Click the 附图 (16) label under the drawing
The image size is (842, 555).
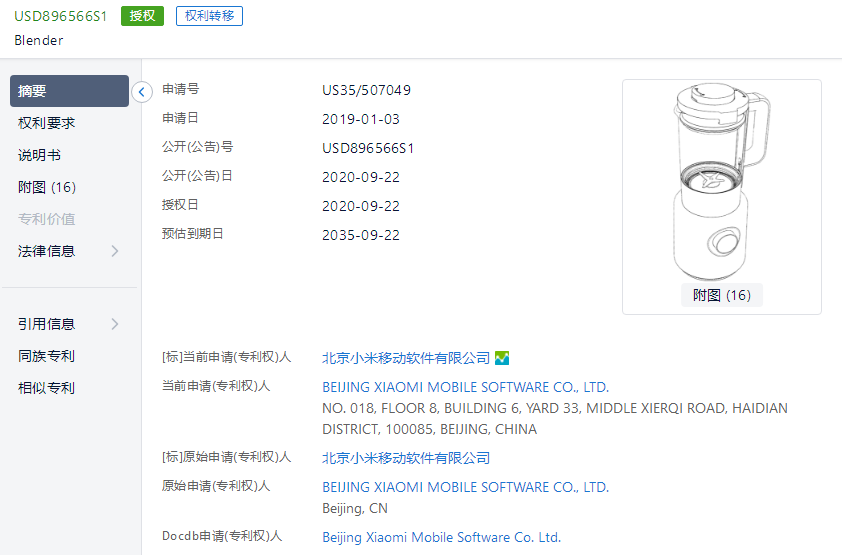click(722, 295)
